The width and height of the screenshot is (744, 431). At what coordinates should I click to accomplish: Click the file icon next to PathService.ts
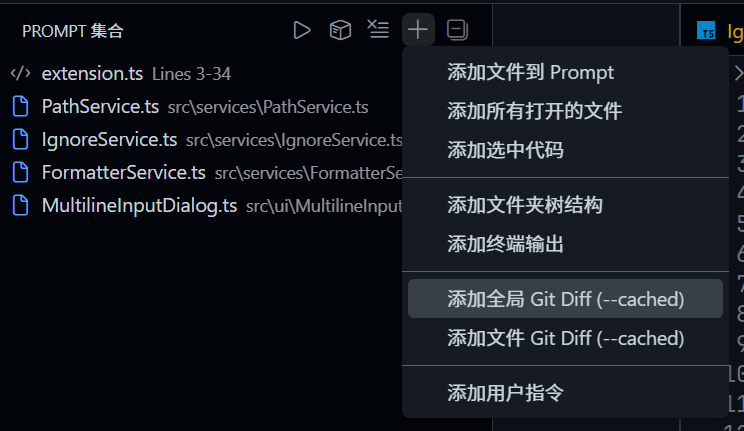pos(20,106)
